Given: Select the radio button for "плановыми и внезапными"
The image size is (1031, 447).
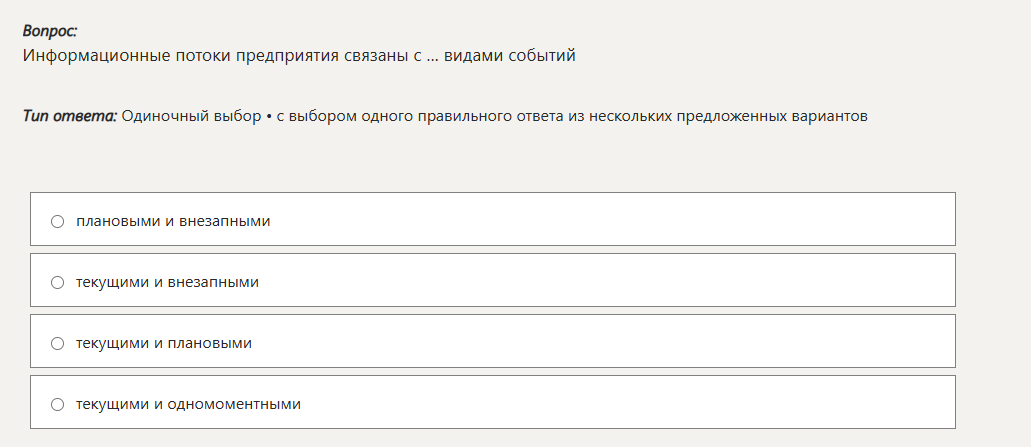Looking at the screenshot, I should coord(58,221).
